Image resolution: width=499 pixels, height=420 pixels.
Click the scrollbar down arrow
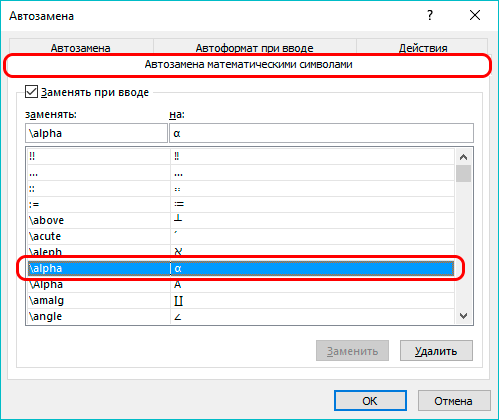[x=463, y=316]
